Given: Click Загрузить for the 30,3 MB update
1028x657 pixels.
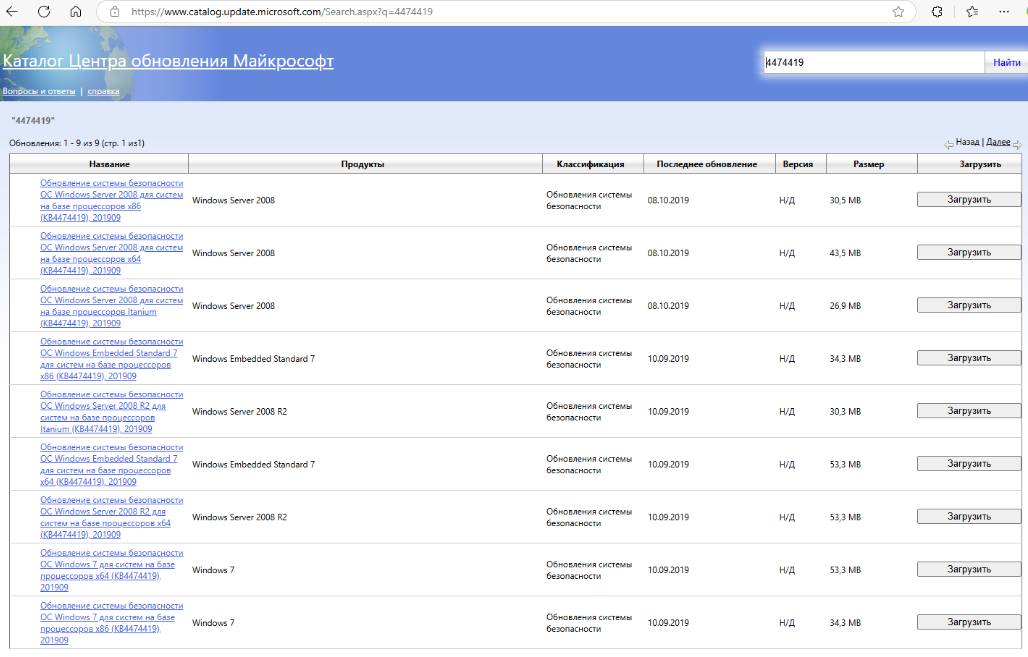Looking at the screenshot, I should 968,411.
